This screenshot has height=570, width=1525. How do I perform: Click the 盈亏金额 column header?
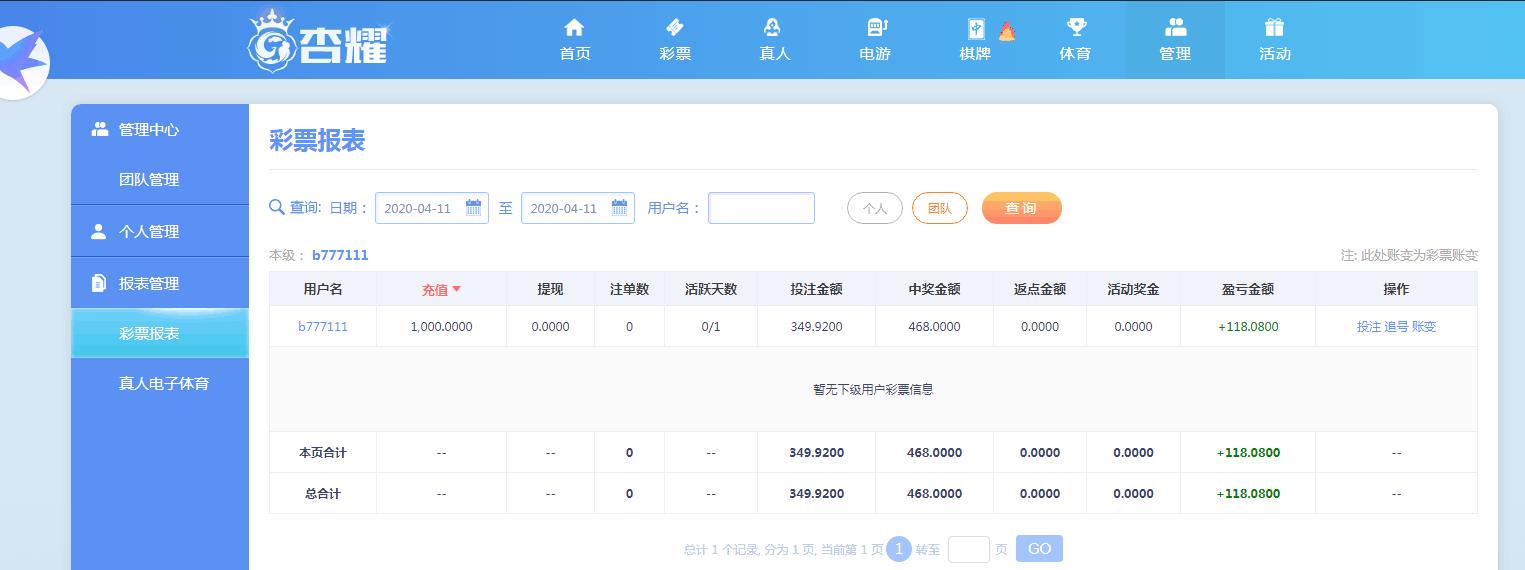tap(1248, 289)
